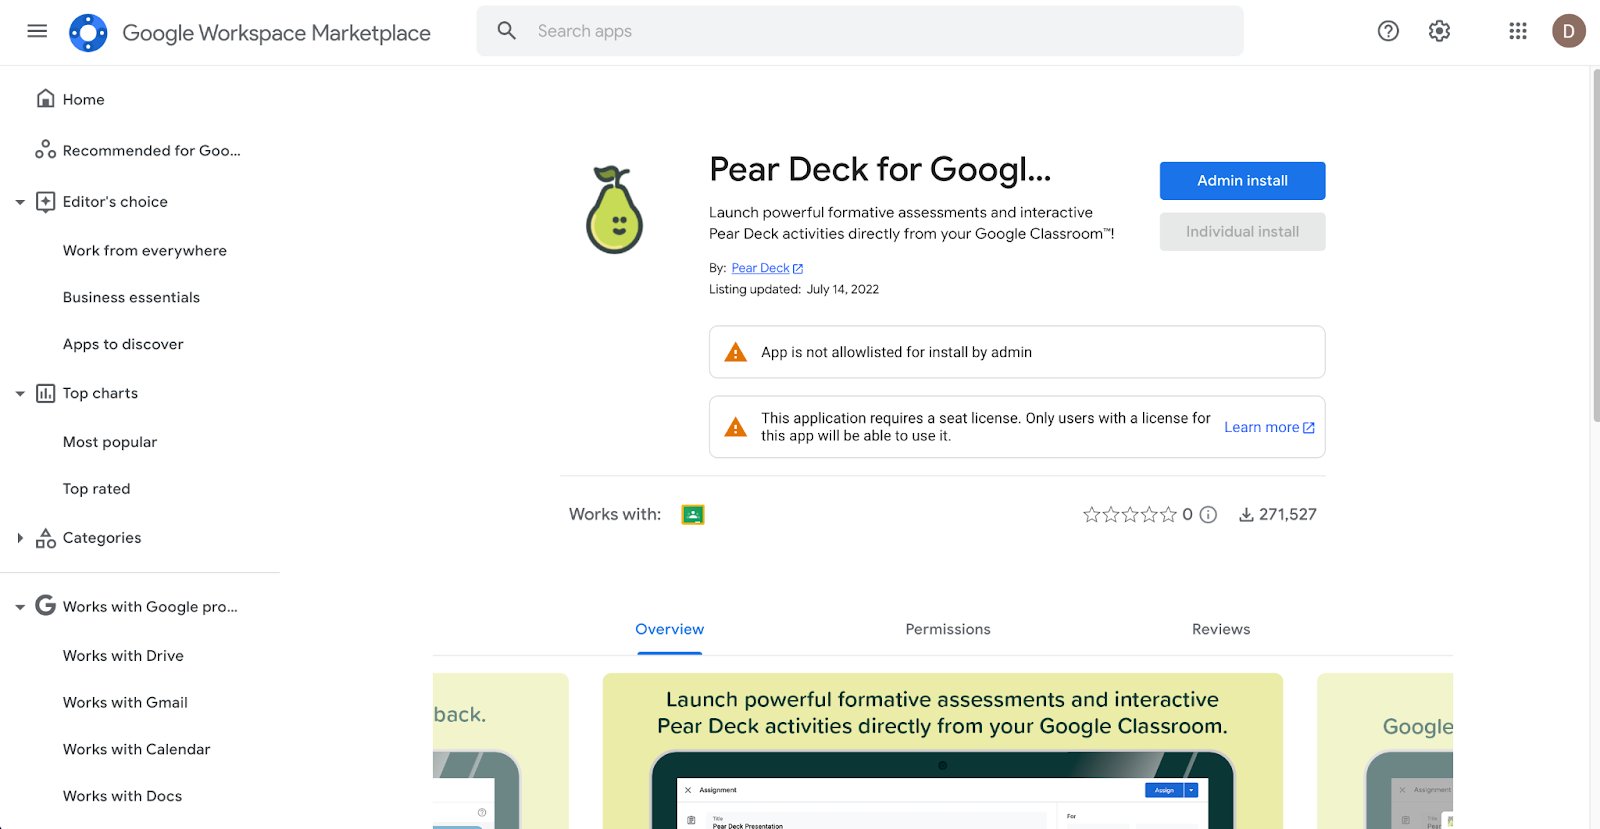The height and width of the screenshot is (829, 1600).
Task: Open Works with Calendar
Action: point(136,749)
